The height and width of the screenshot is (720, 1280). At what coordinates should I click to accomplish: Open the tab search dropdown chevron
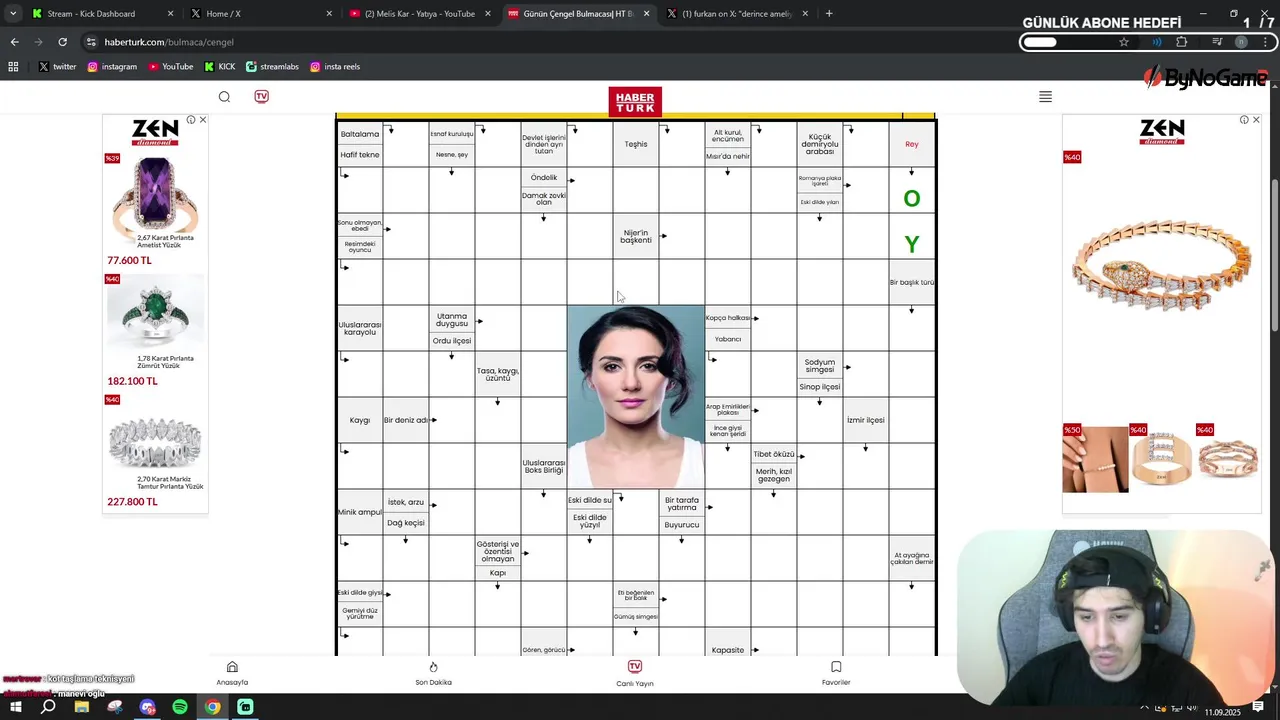[x=13, y=14]
